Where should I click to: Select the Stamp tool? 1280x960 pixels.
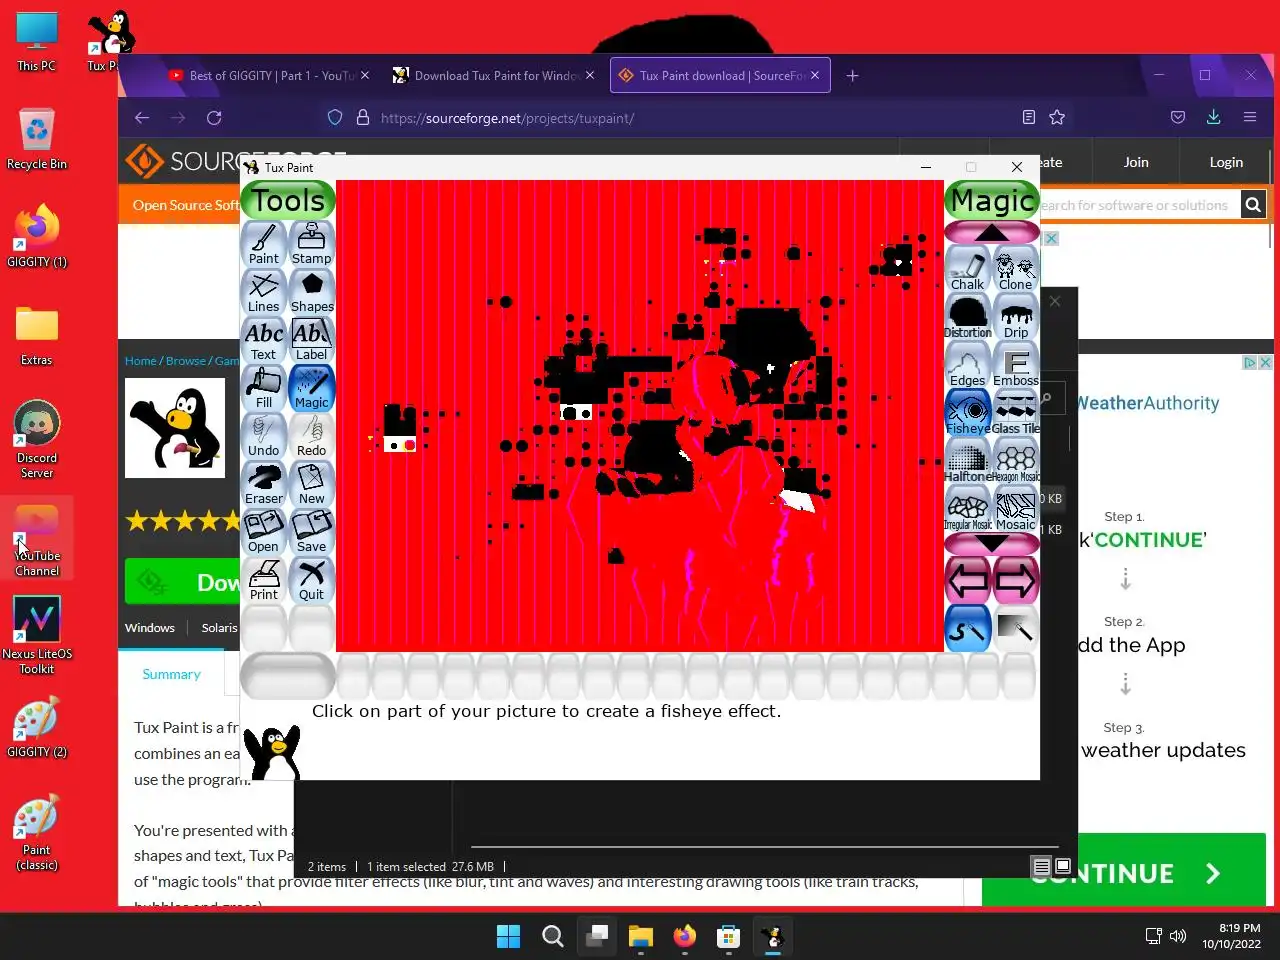312,244
